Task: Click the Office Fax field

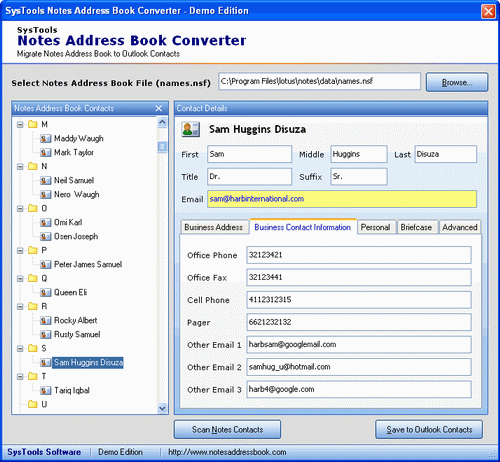Action: point(359,277)
